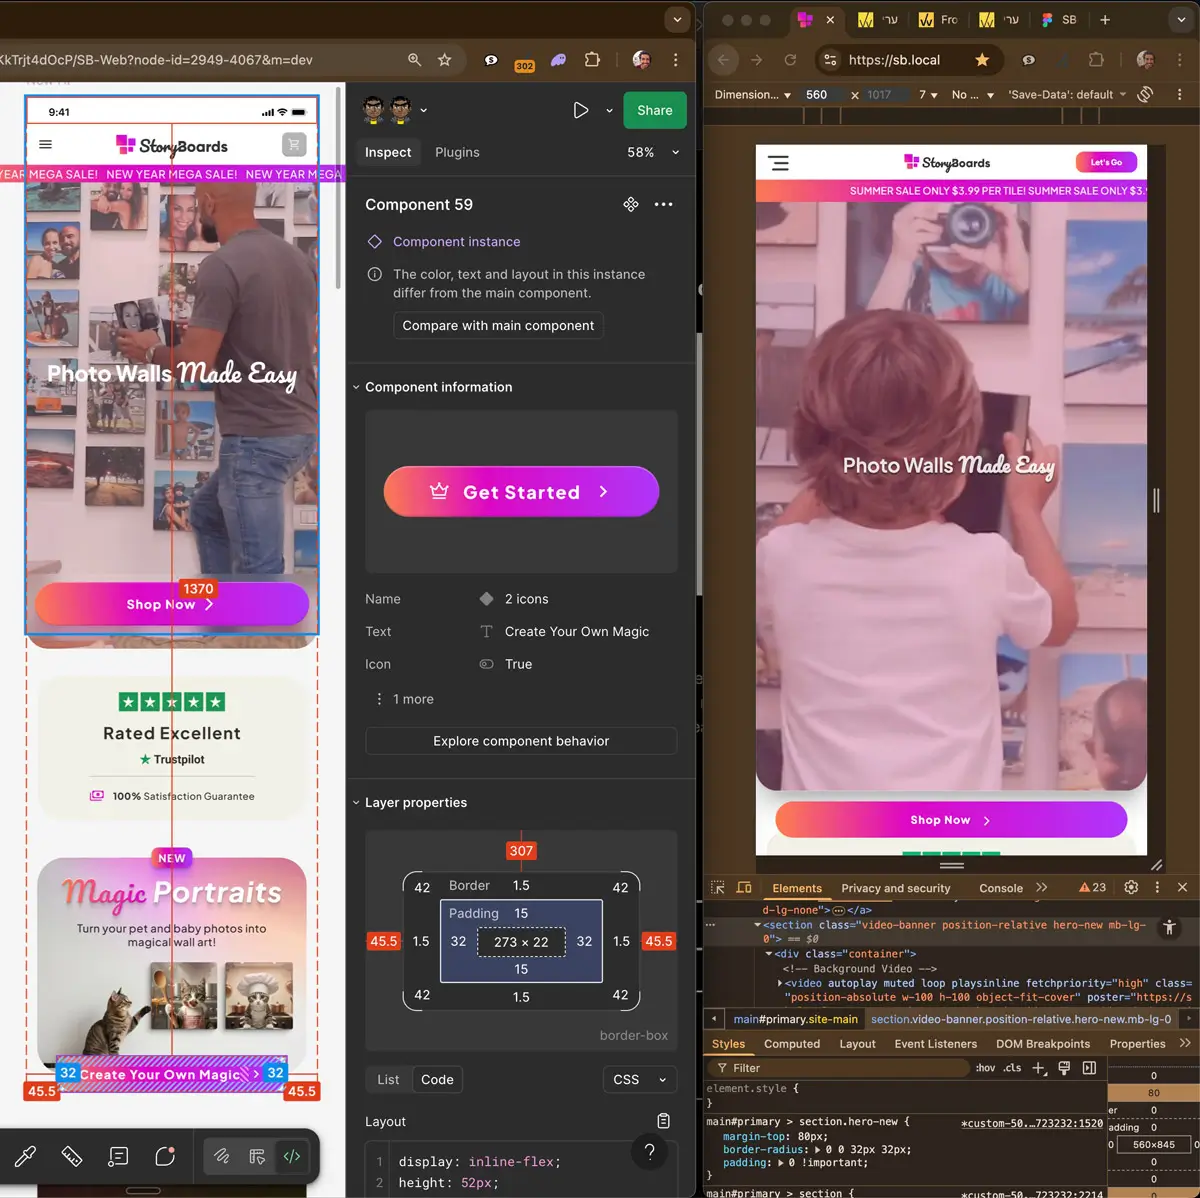The image size is (1200, 1198).
Task: Select the eyedropper tool in Figma's bottom toolbar
Action: pos(25,1156)
